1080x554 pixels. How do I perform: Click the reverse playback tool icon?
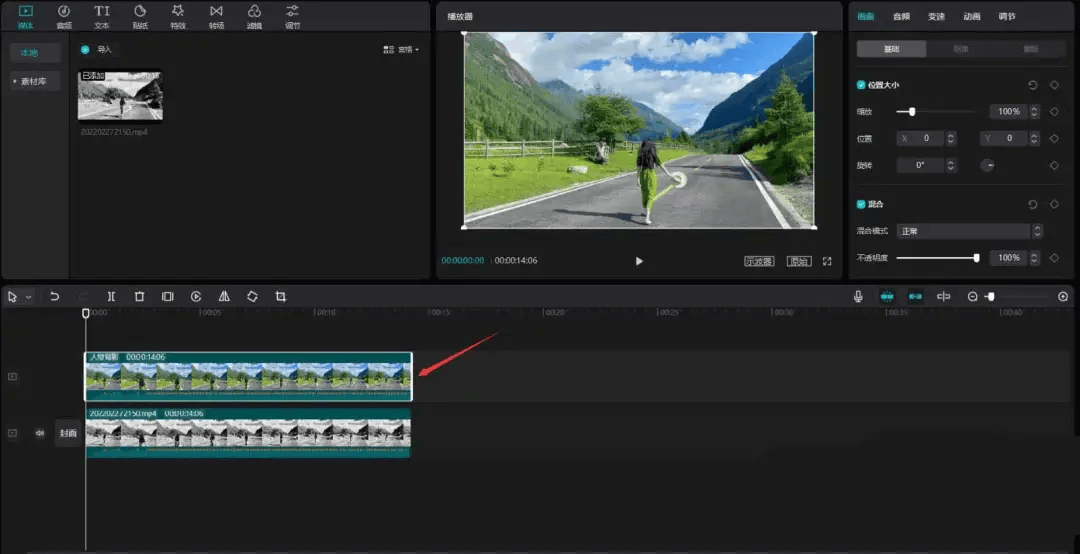coord(196,296)
